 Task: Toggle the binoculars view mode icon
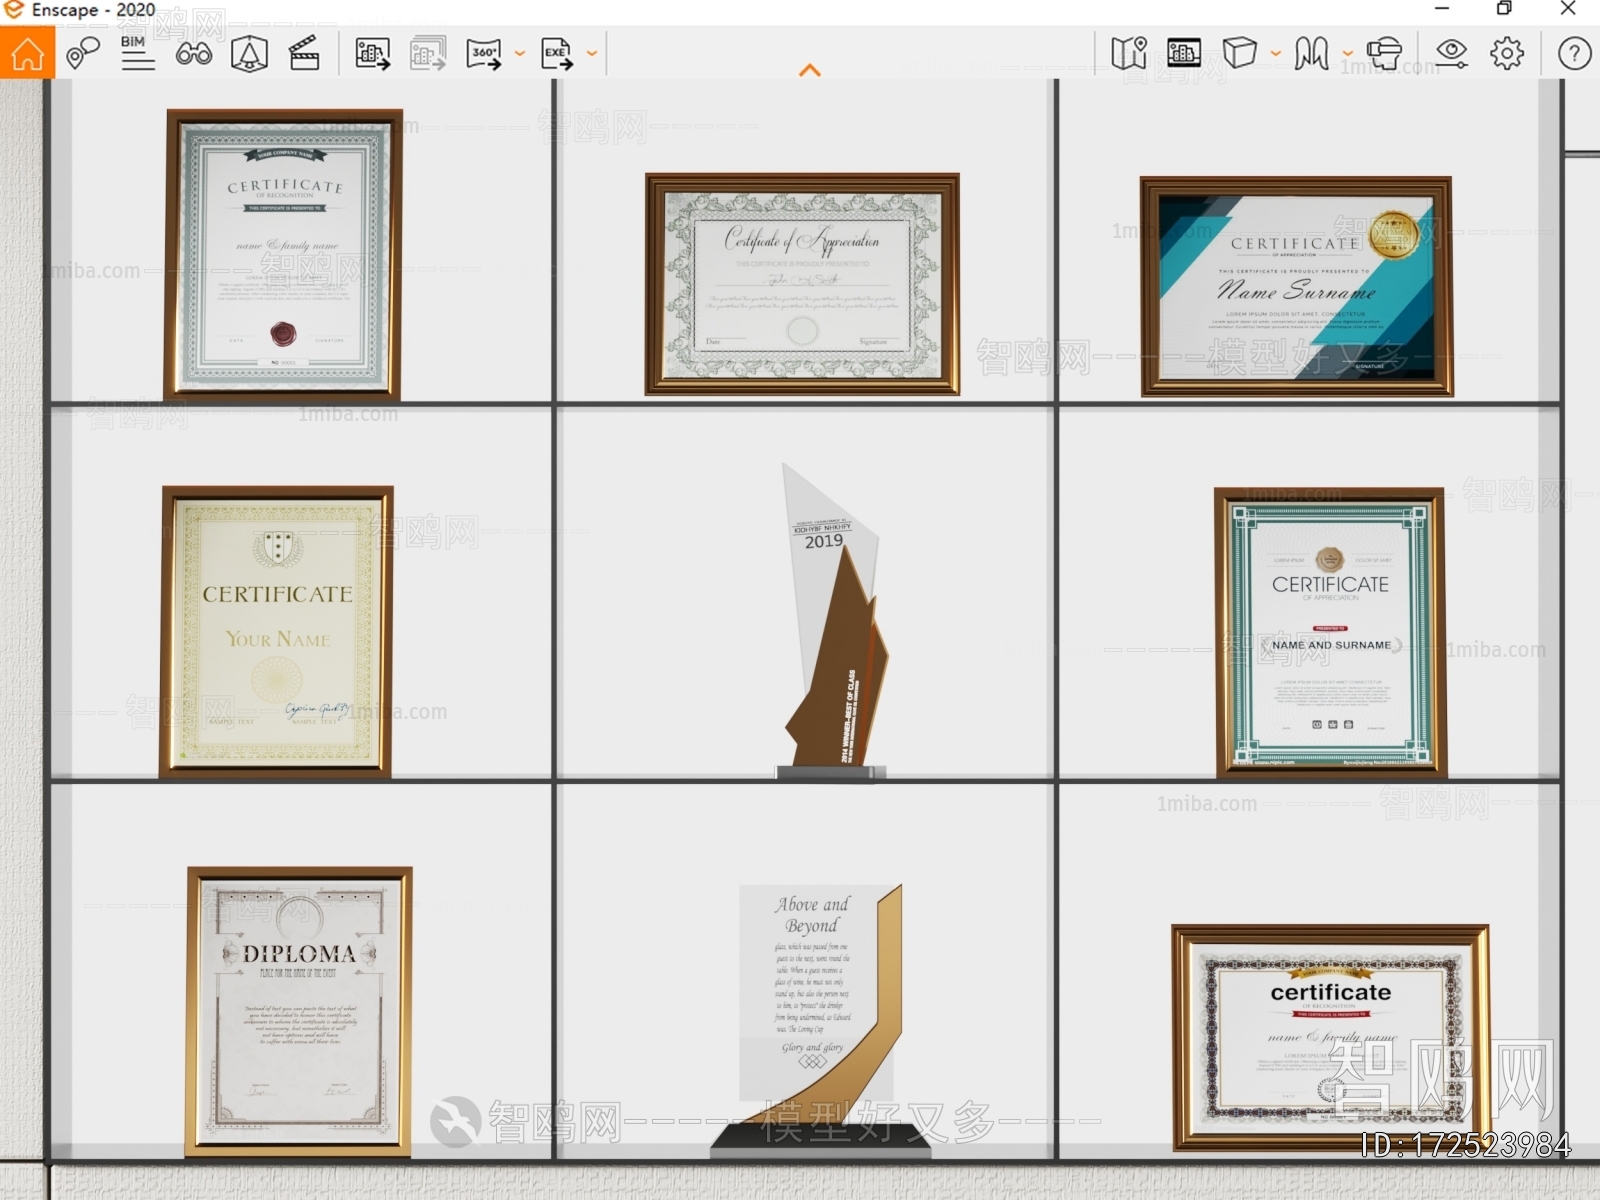pos(194,54)
